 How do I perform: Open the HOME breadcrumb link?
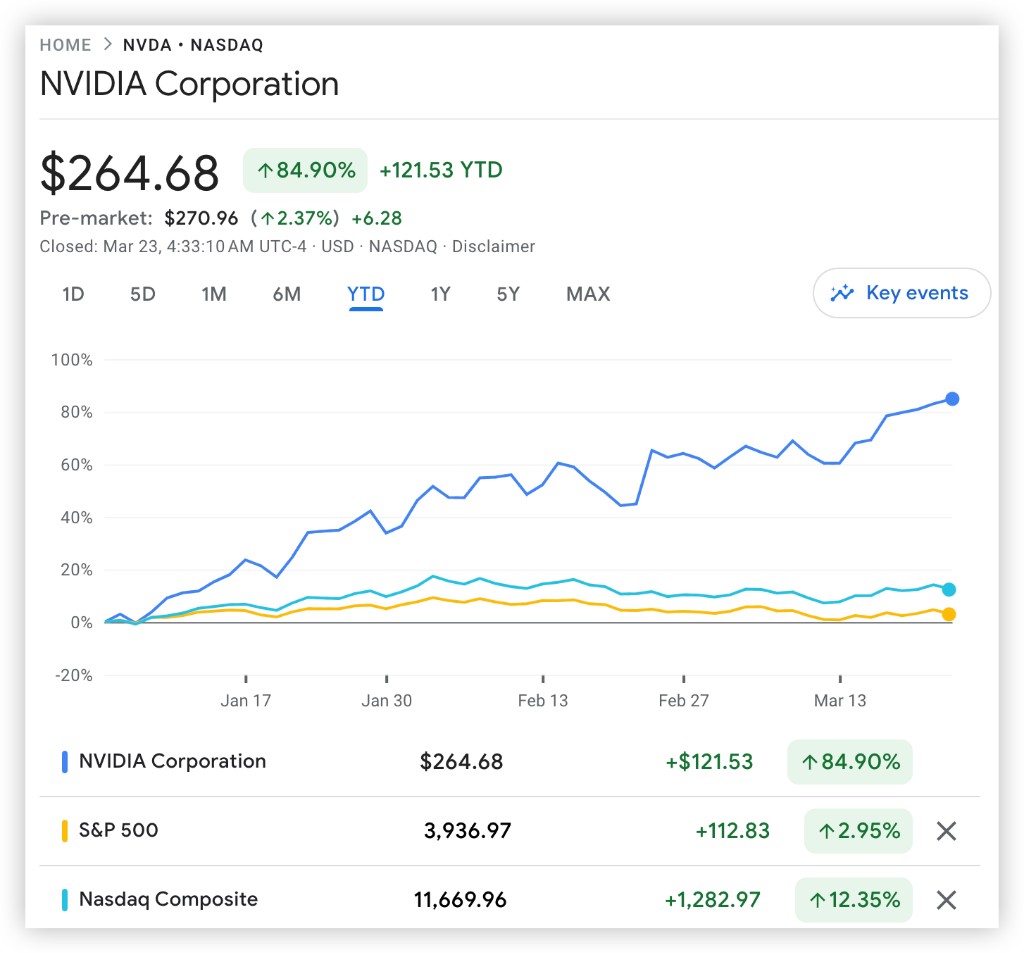pyautogui.click(x=65, y=45)
